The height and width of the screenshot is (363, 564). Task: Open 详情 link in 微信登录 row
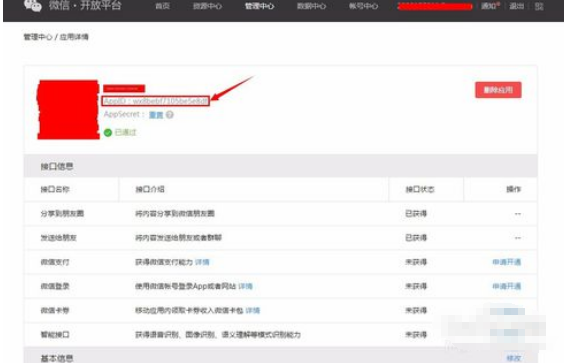pyautogui.click(x=245, y=286)
